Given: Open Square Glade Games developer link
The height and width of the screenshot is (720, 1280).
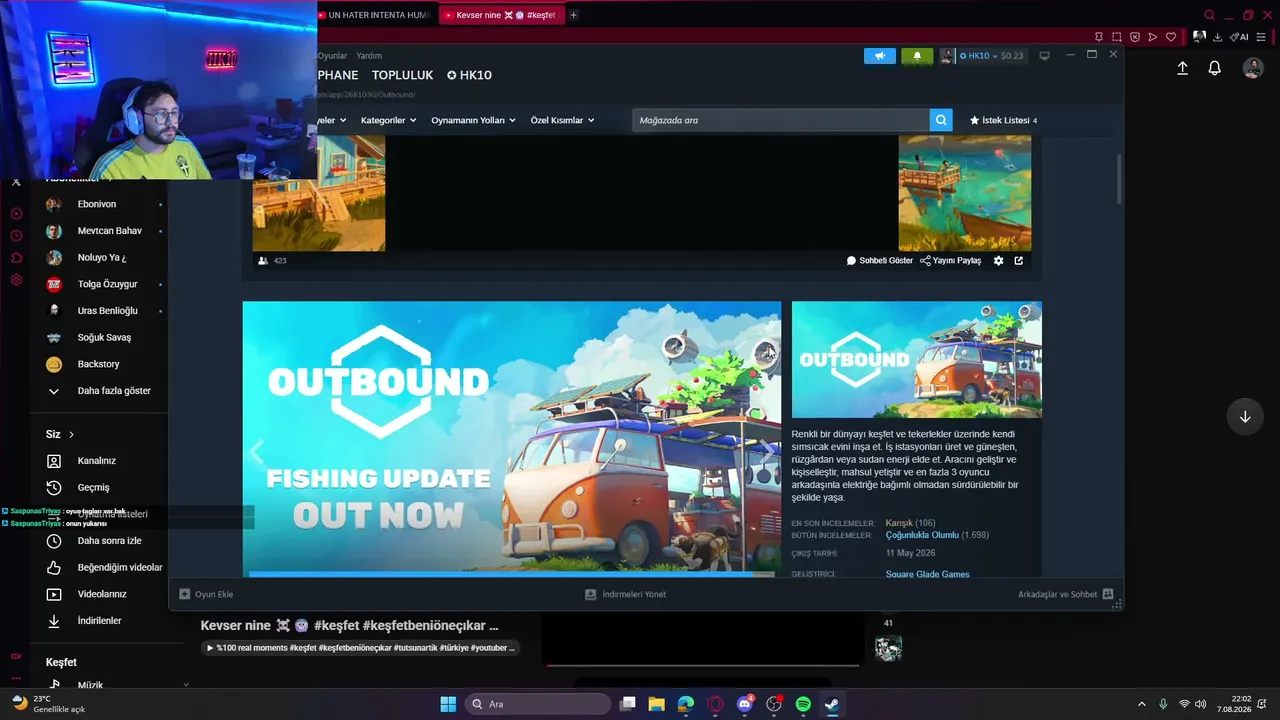Looking at the screenshot, I should point(927,574).
